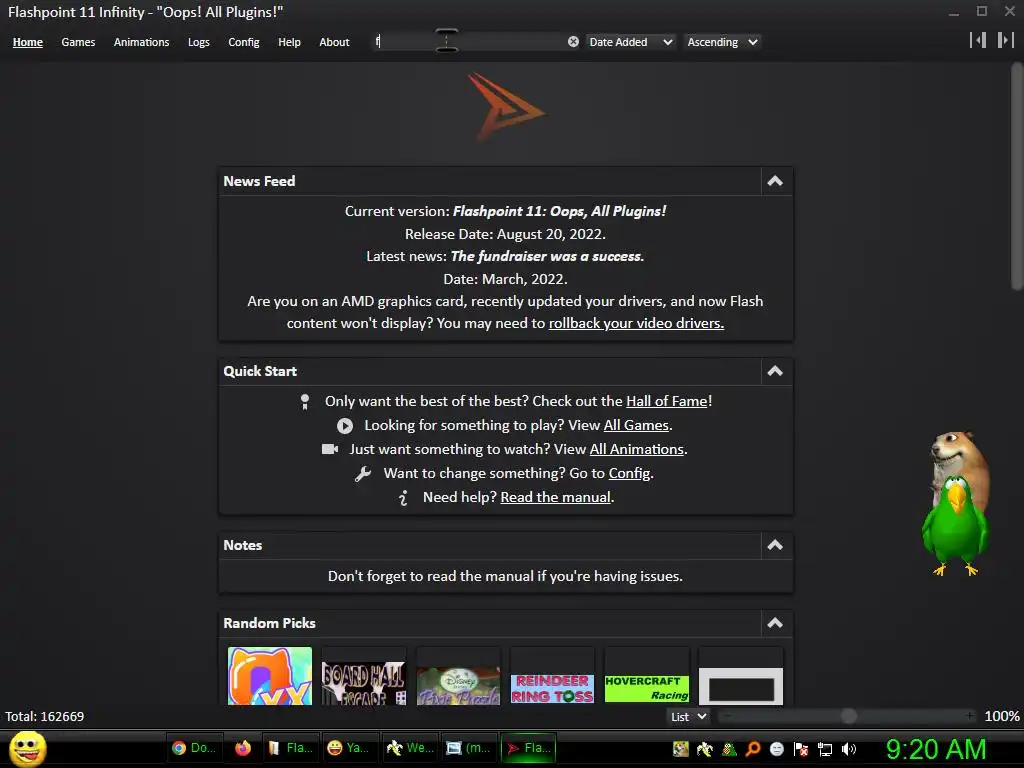Open the List layout dropdown
Image resolution: width=1024 pixels, height=768 pixels.
[688, 716]
